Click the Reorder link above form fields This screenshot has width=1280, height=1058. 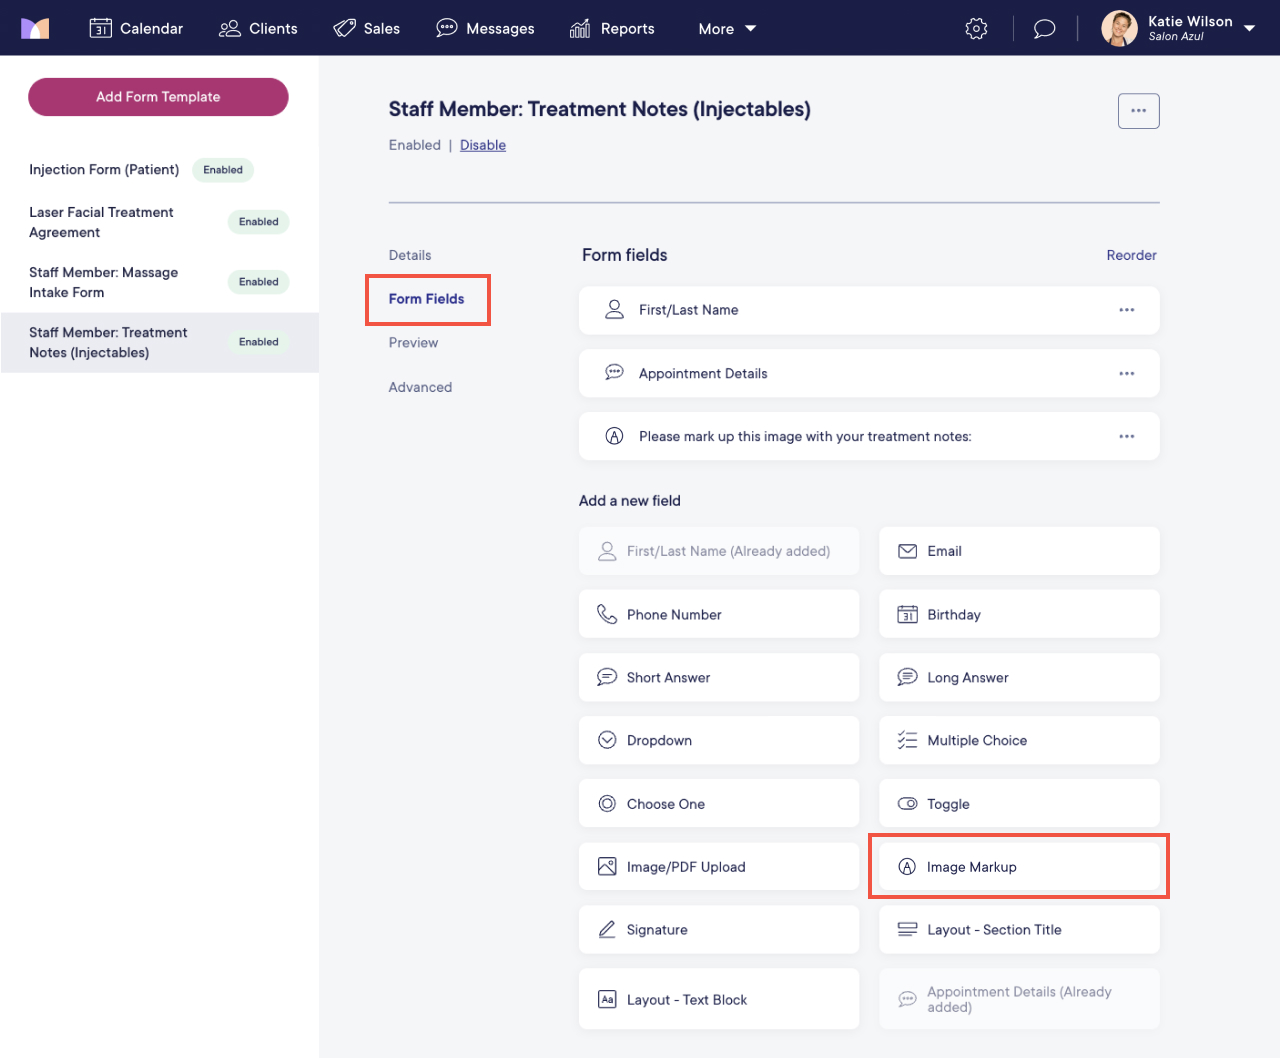tap(1131, 255)
